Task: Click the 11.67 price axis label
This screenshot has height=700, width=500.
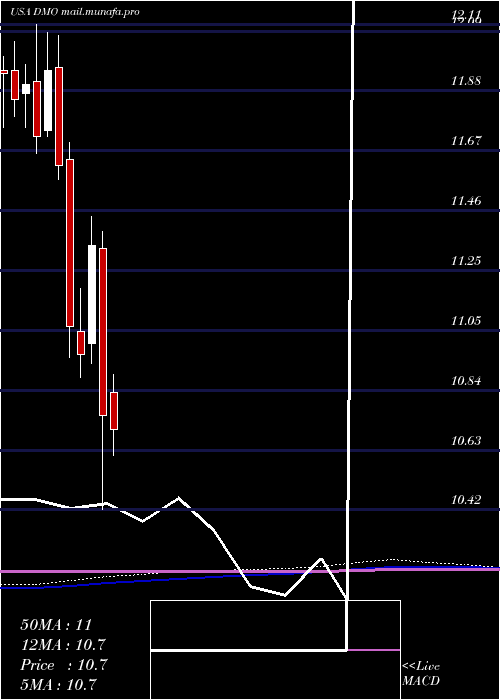Action: tap(466, 141)
